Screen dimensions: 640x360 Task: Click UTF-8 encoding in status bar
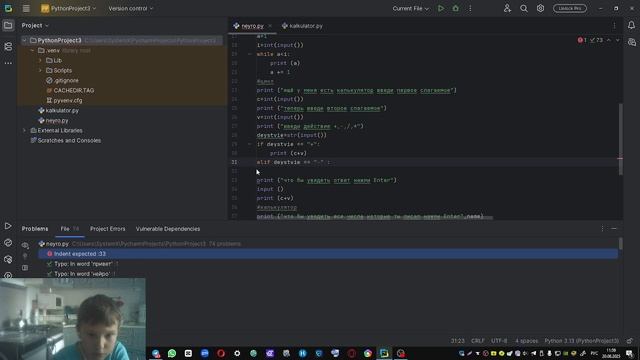[499, 340]
